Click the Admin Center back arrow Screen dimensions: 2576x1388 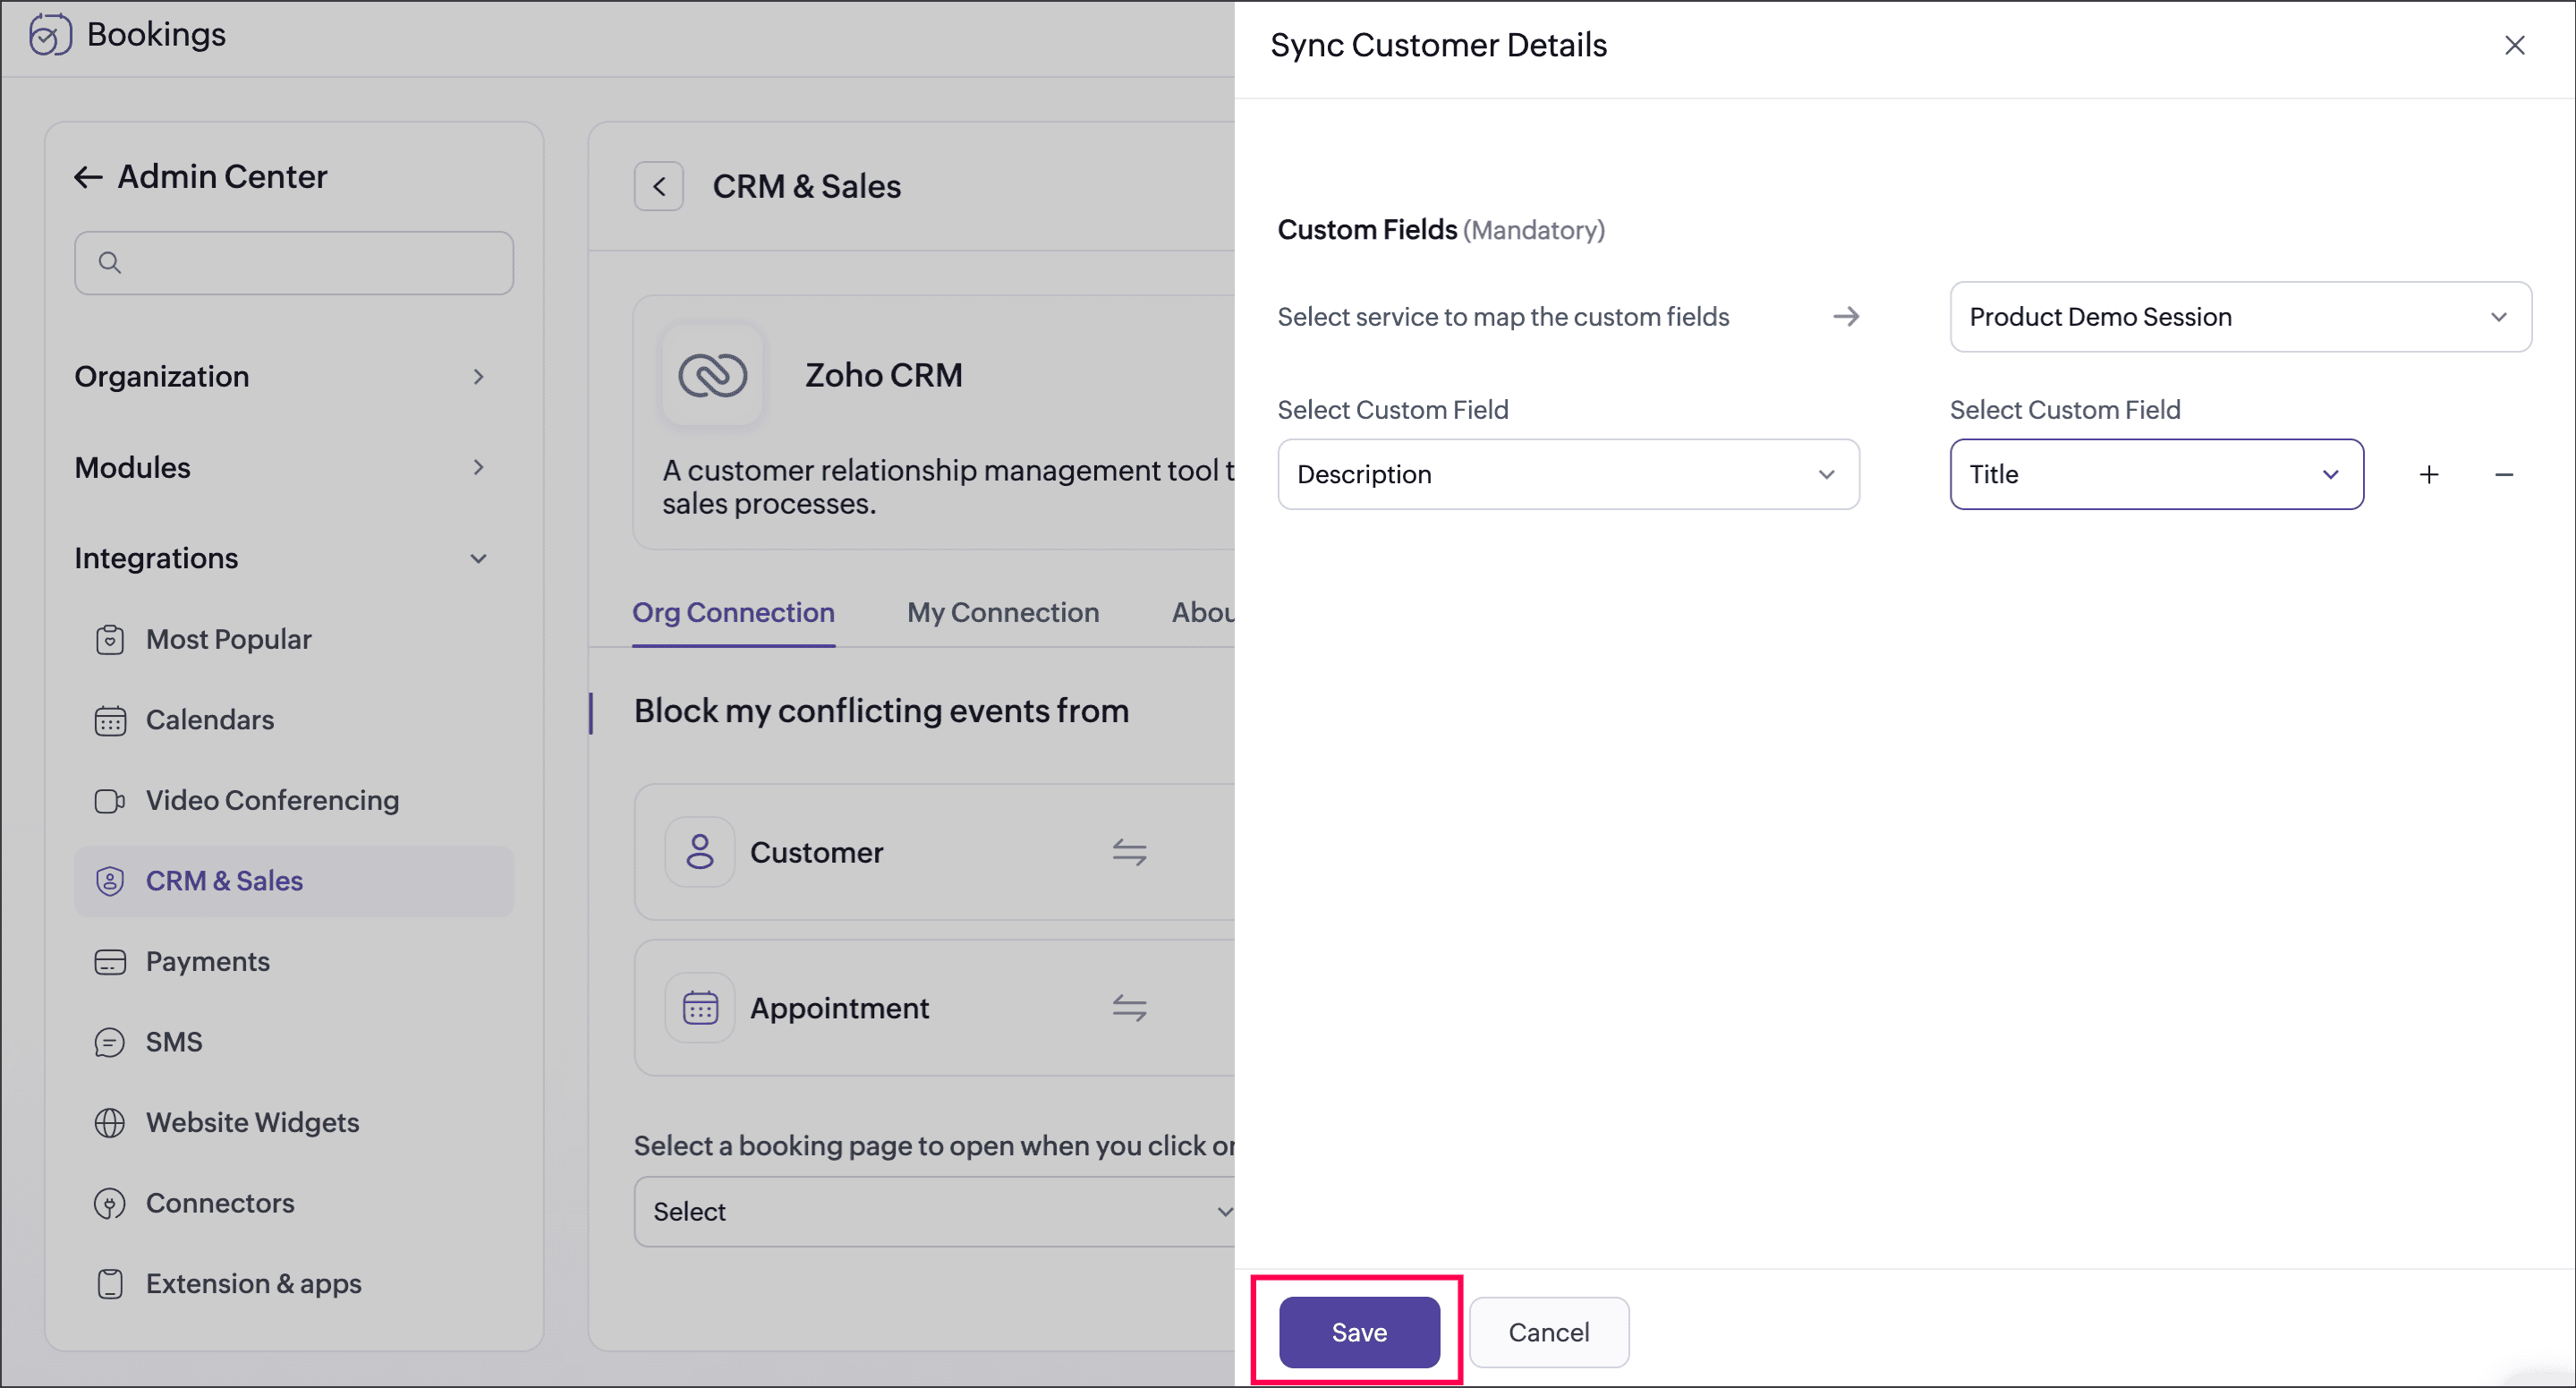tap(88, 178)
